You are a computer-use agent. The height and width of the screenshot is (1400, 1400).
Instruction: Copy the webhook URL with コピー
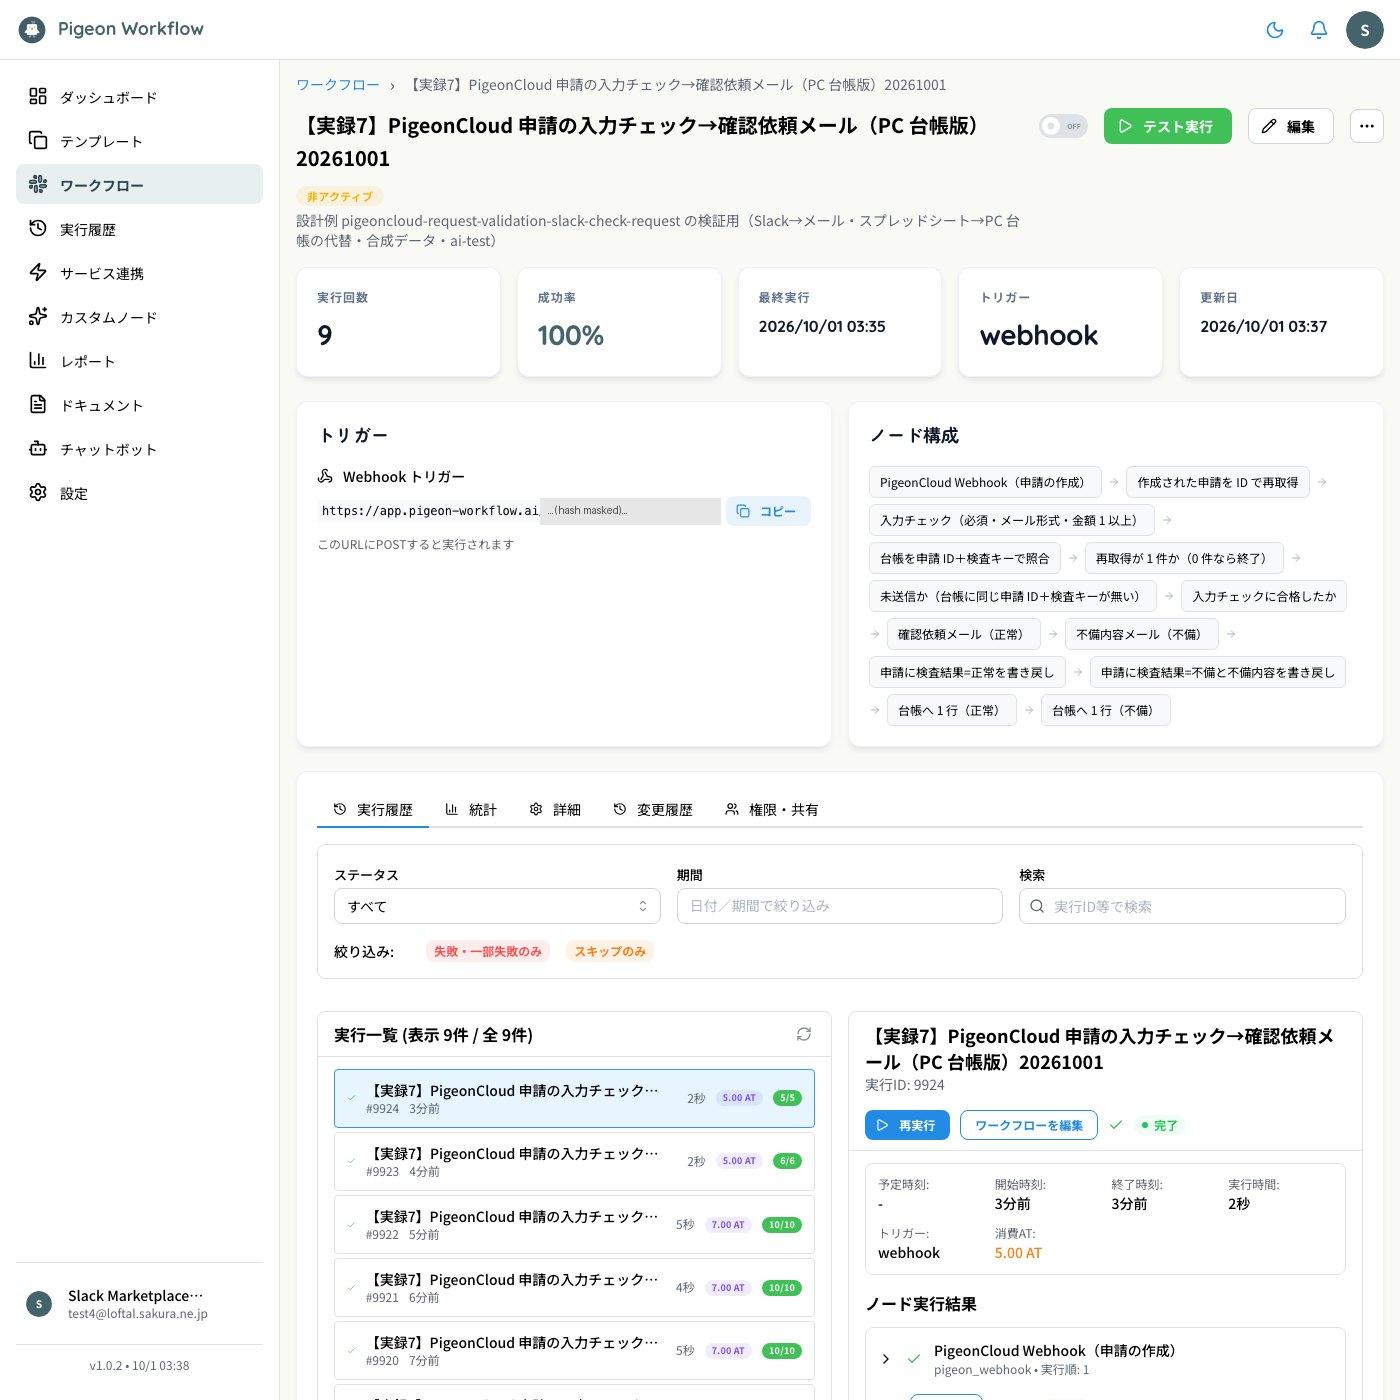tap(768, 511)
